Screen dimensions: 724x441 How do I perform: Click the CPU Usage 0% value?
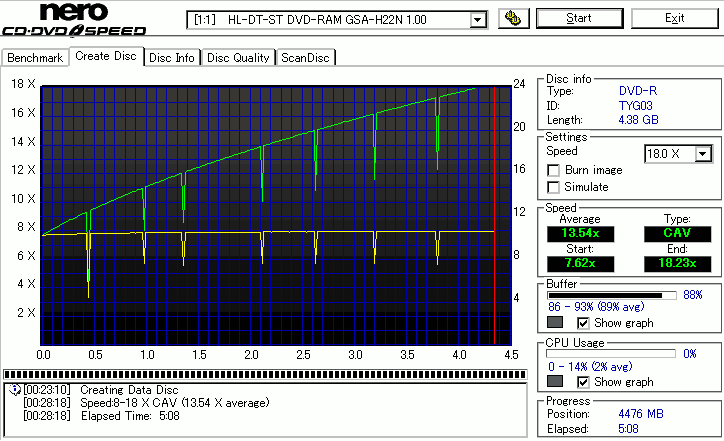(690, 354)
